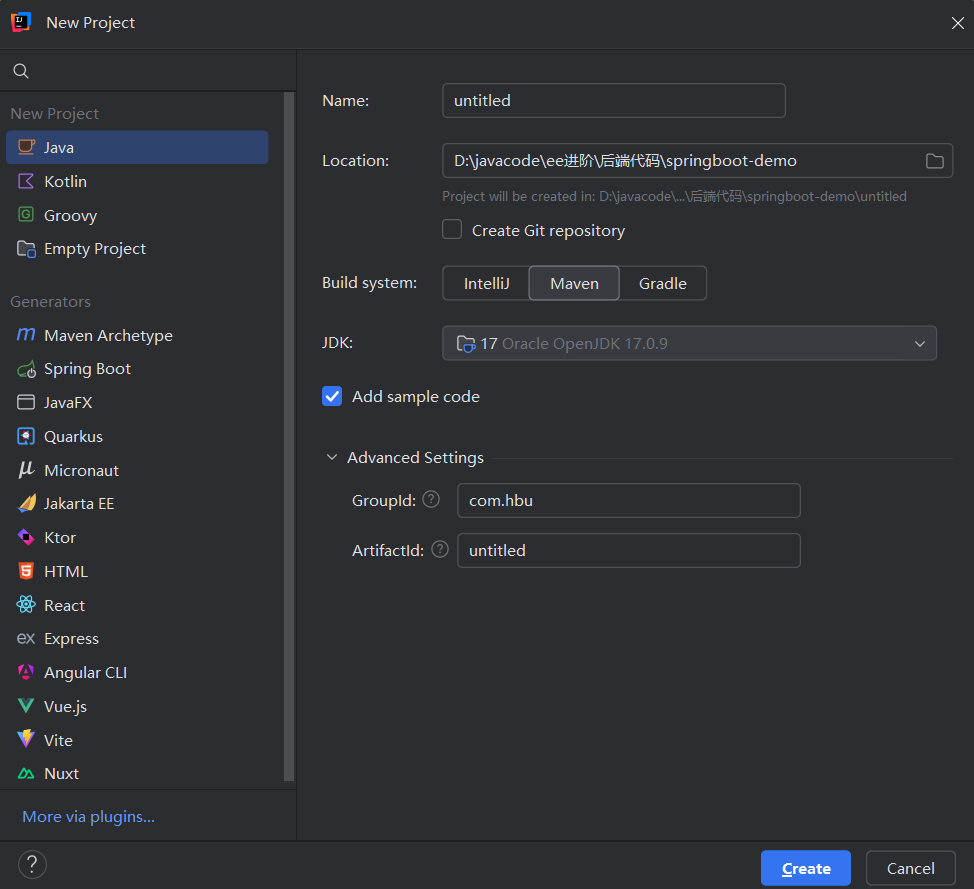Click the sidebar vertical scrollbar
The image size is (974, 889).
289,436
